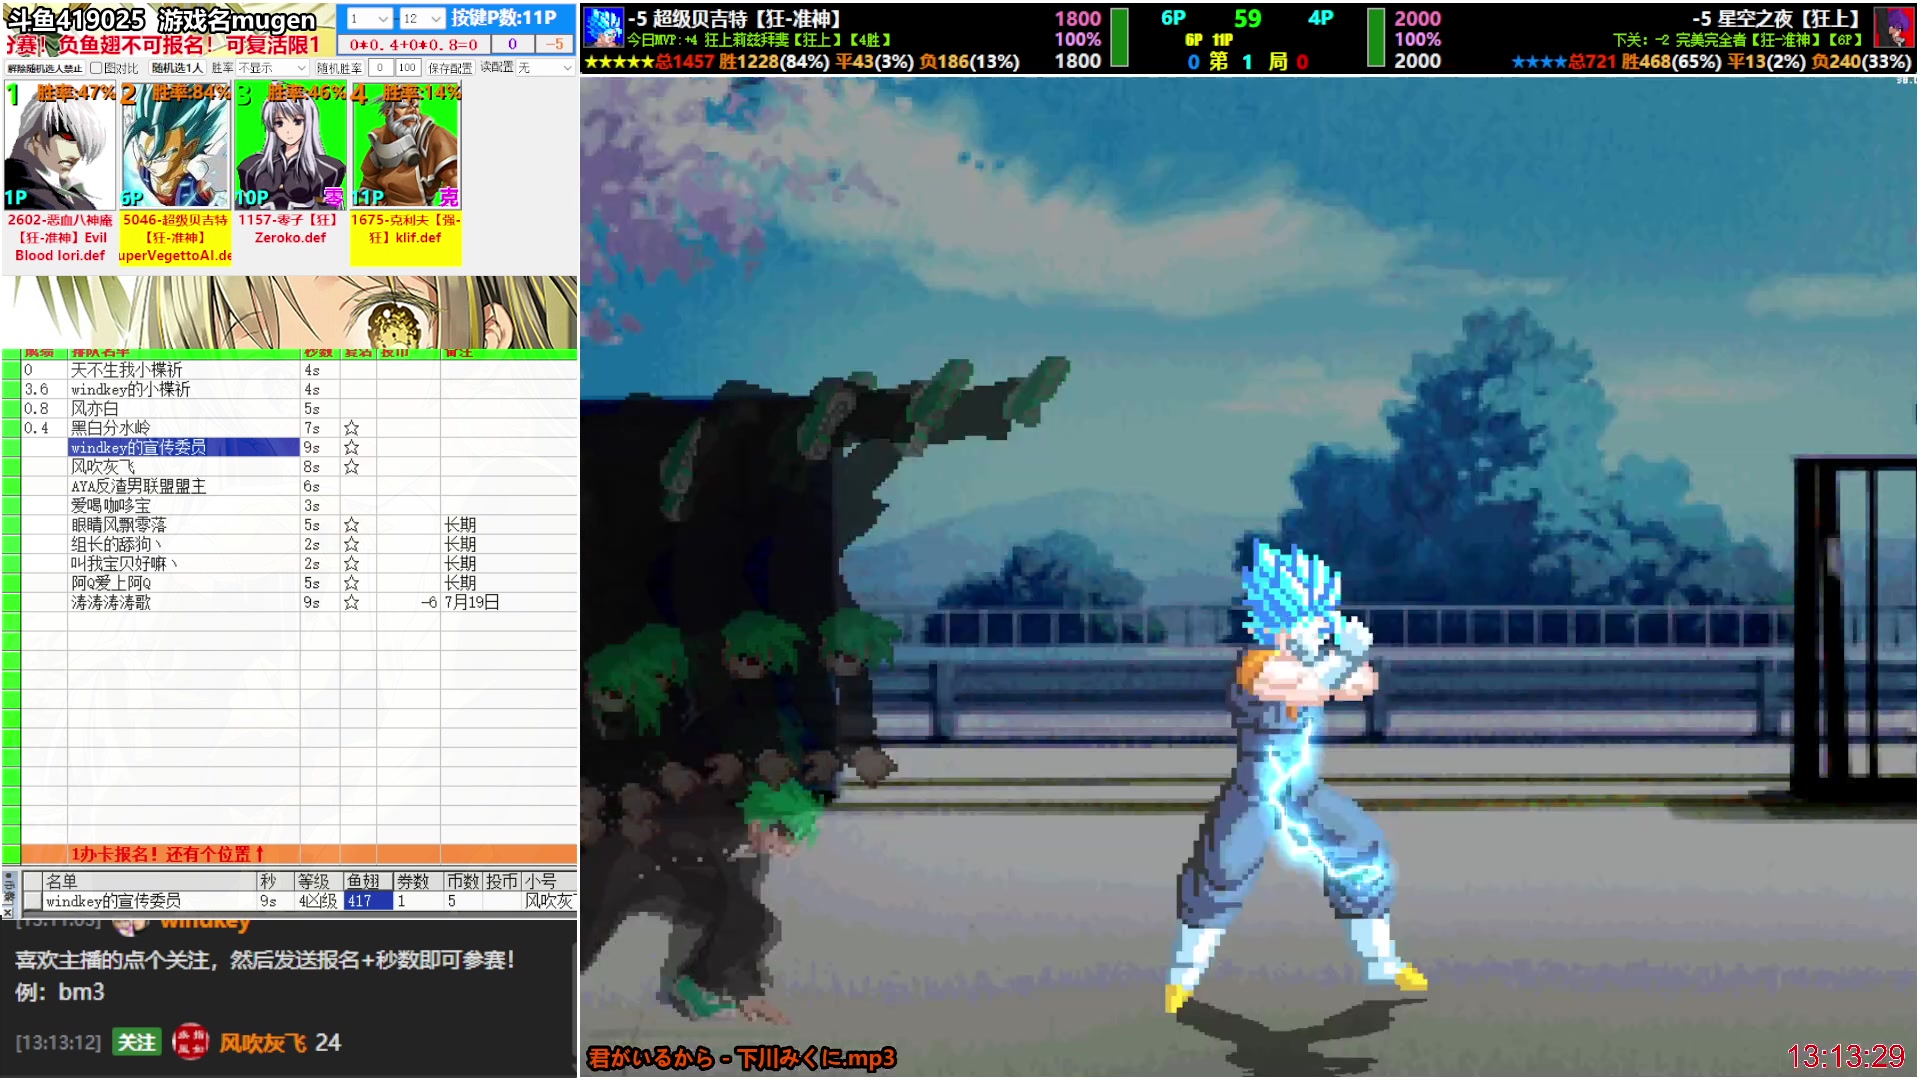The image size is (1920, 1080).
Task: Click the star icon in 涛涛涛涛歌 row
Action: tap(351, 603)
